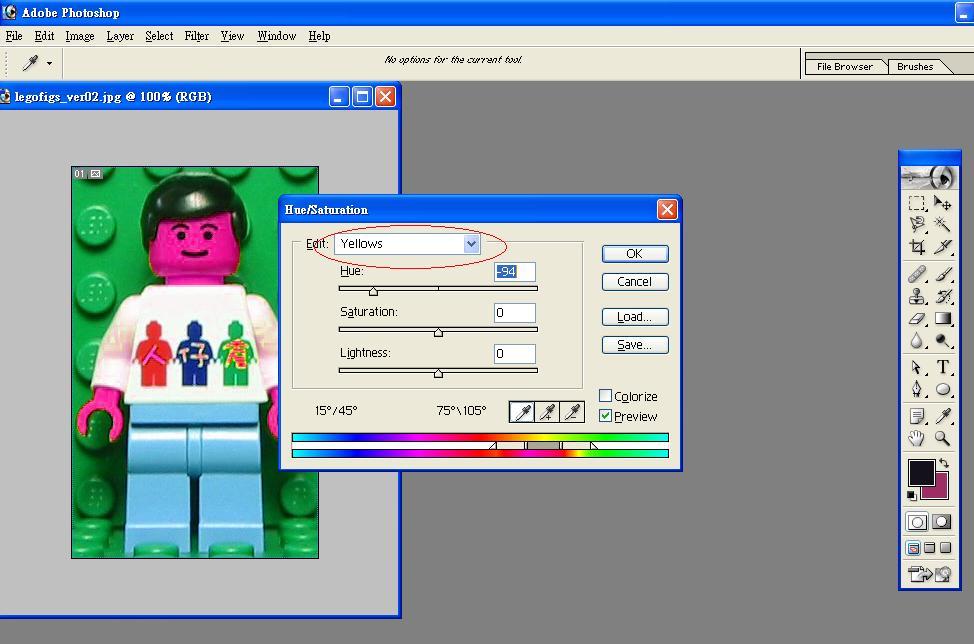Reset default foreground and background colors
The height and width of the screenshot is (644, 974).
point(911,495)
